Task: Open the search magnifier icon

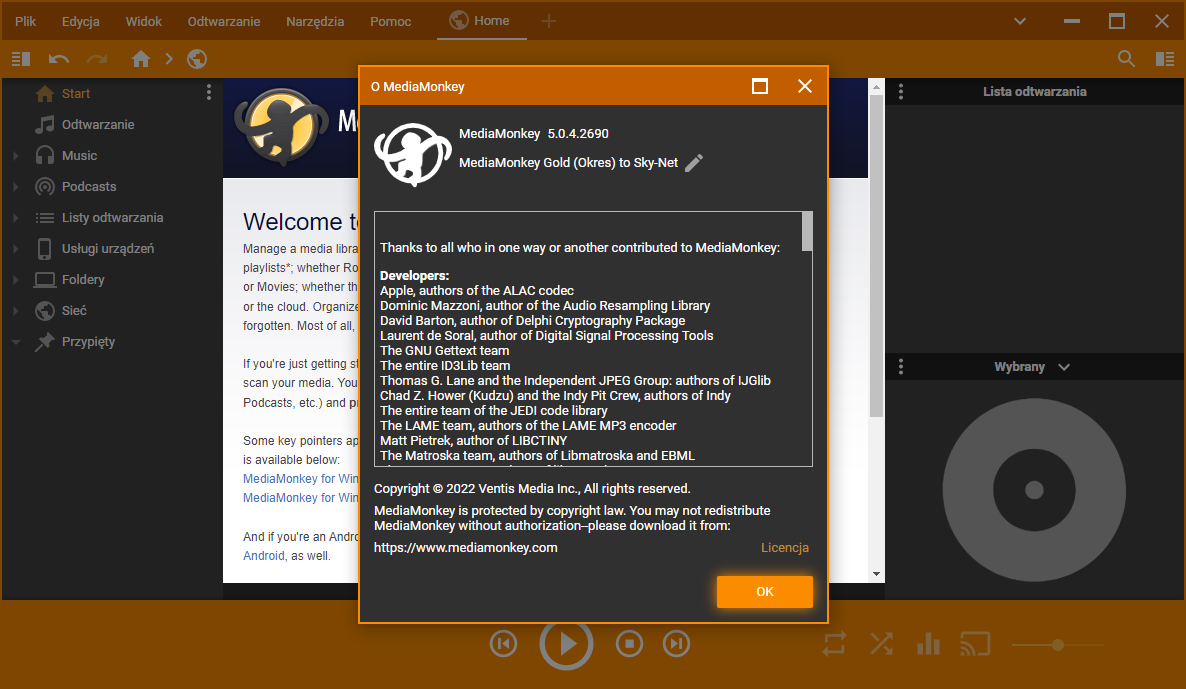Action: (x=1126, y=59)
